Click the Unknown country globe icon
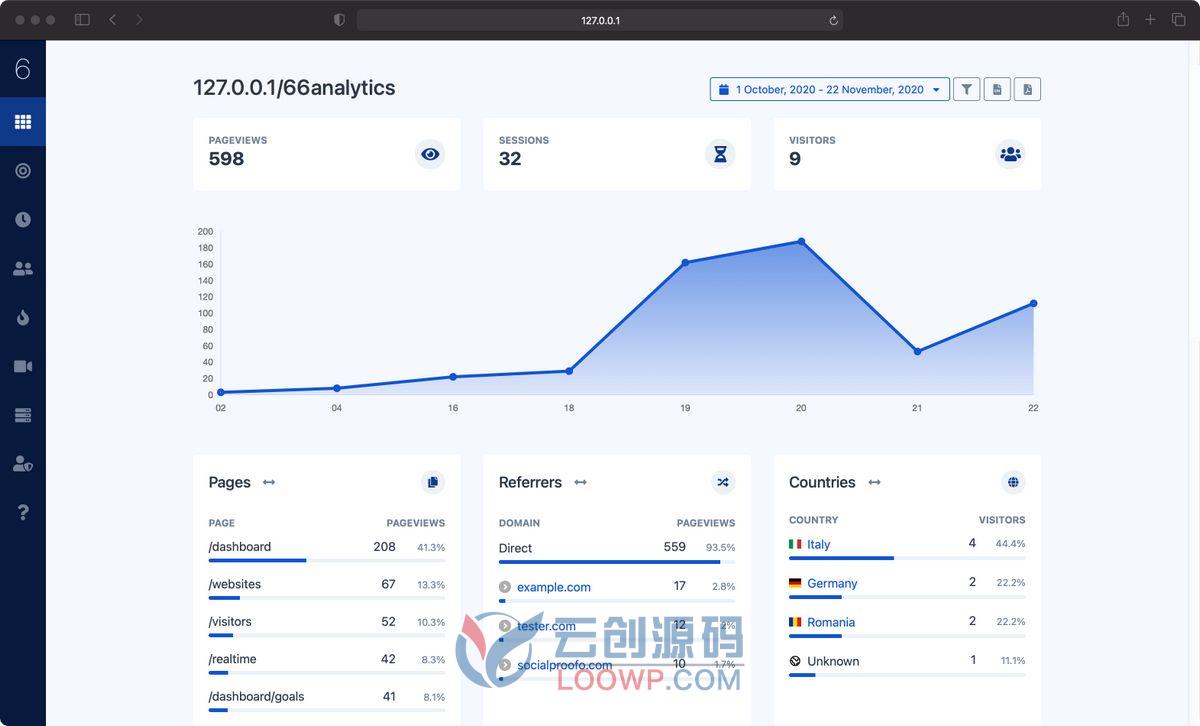The image size is (1200, 726). [x=795, y=661]
